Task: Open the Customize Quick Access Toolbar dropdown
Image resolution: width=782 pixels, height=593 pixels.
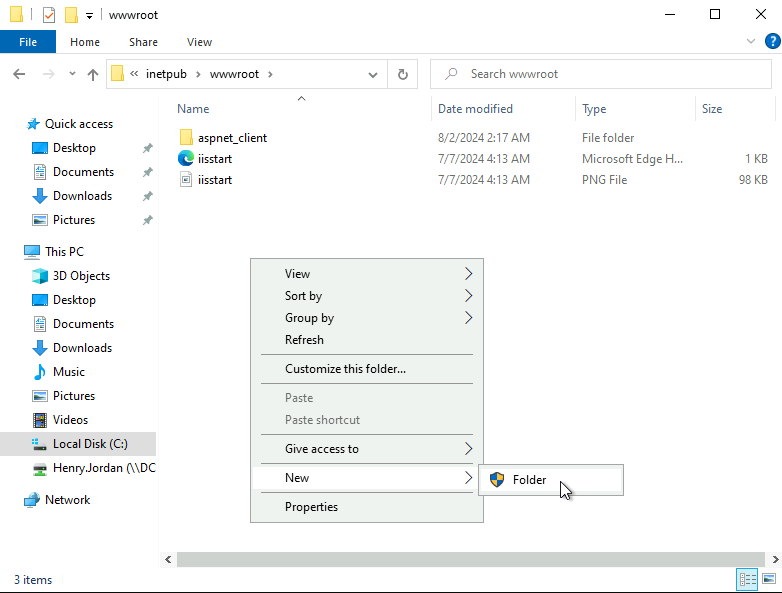Action: pyautogui.click(x=89, y=16)
